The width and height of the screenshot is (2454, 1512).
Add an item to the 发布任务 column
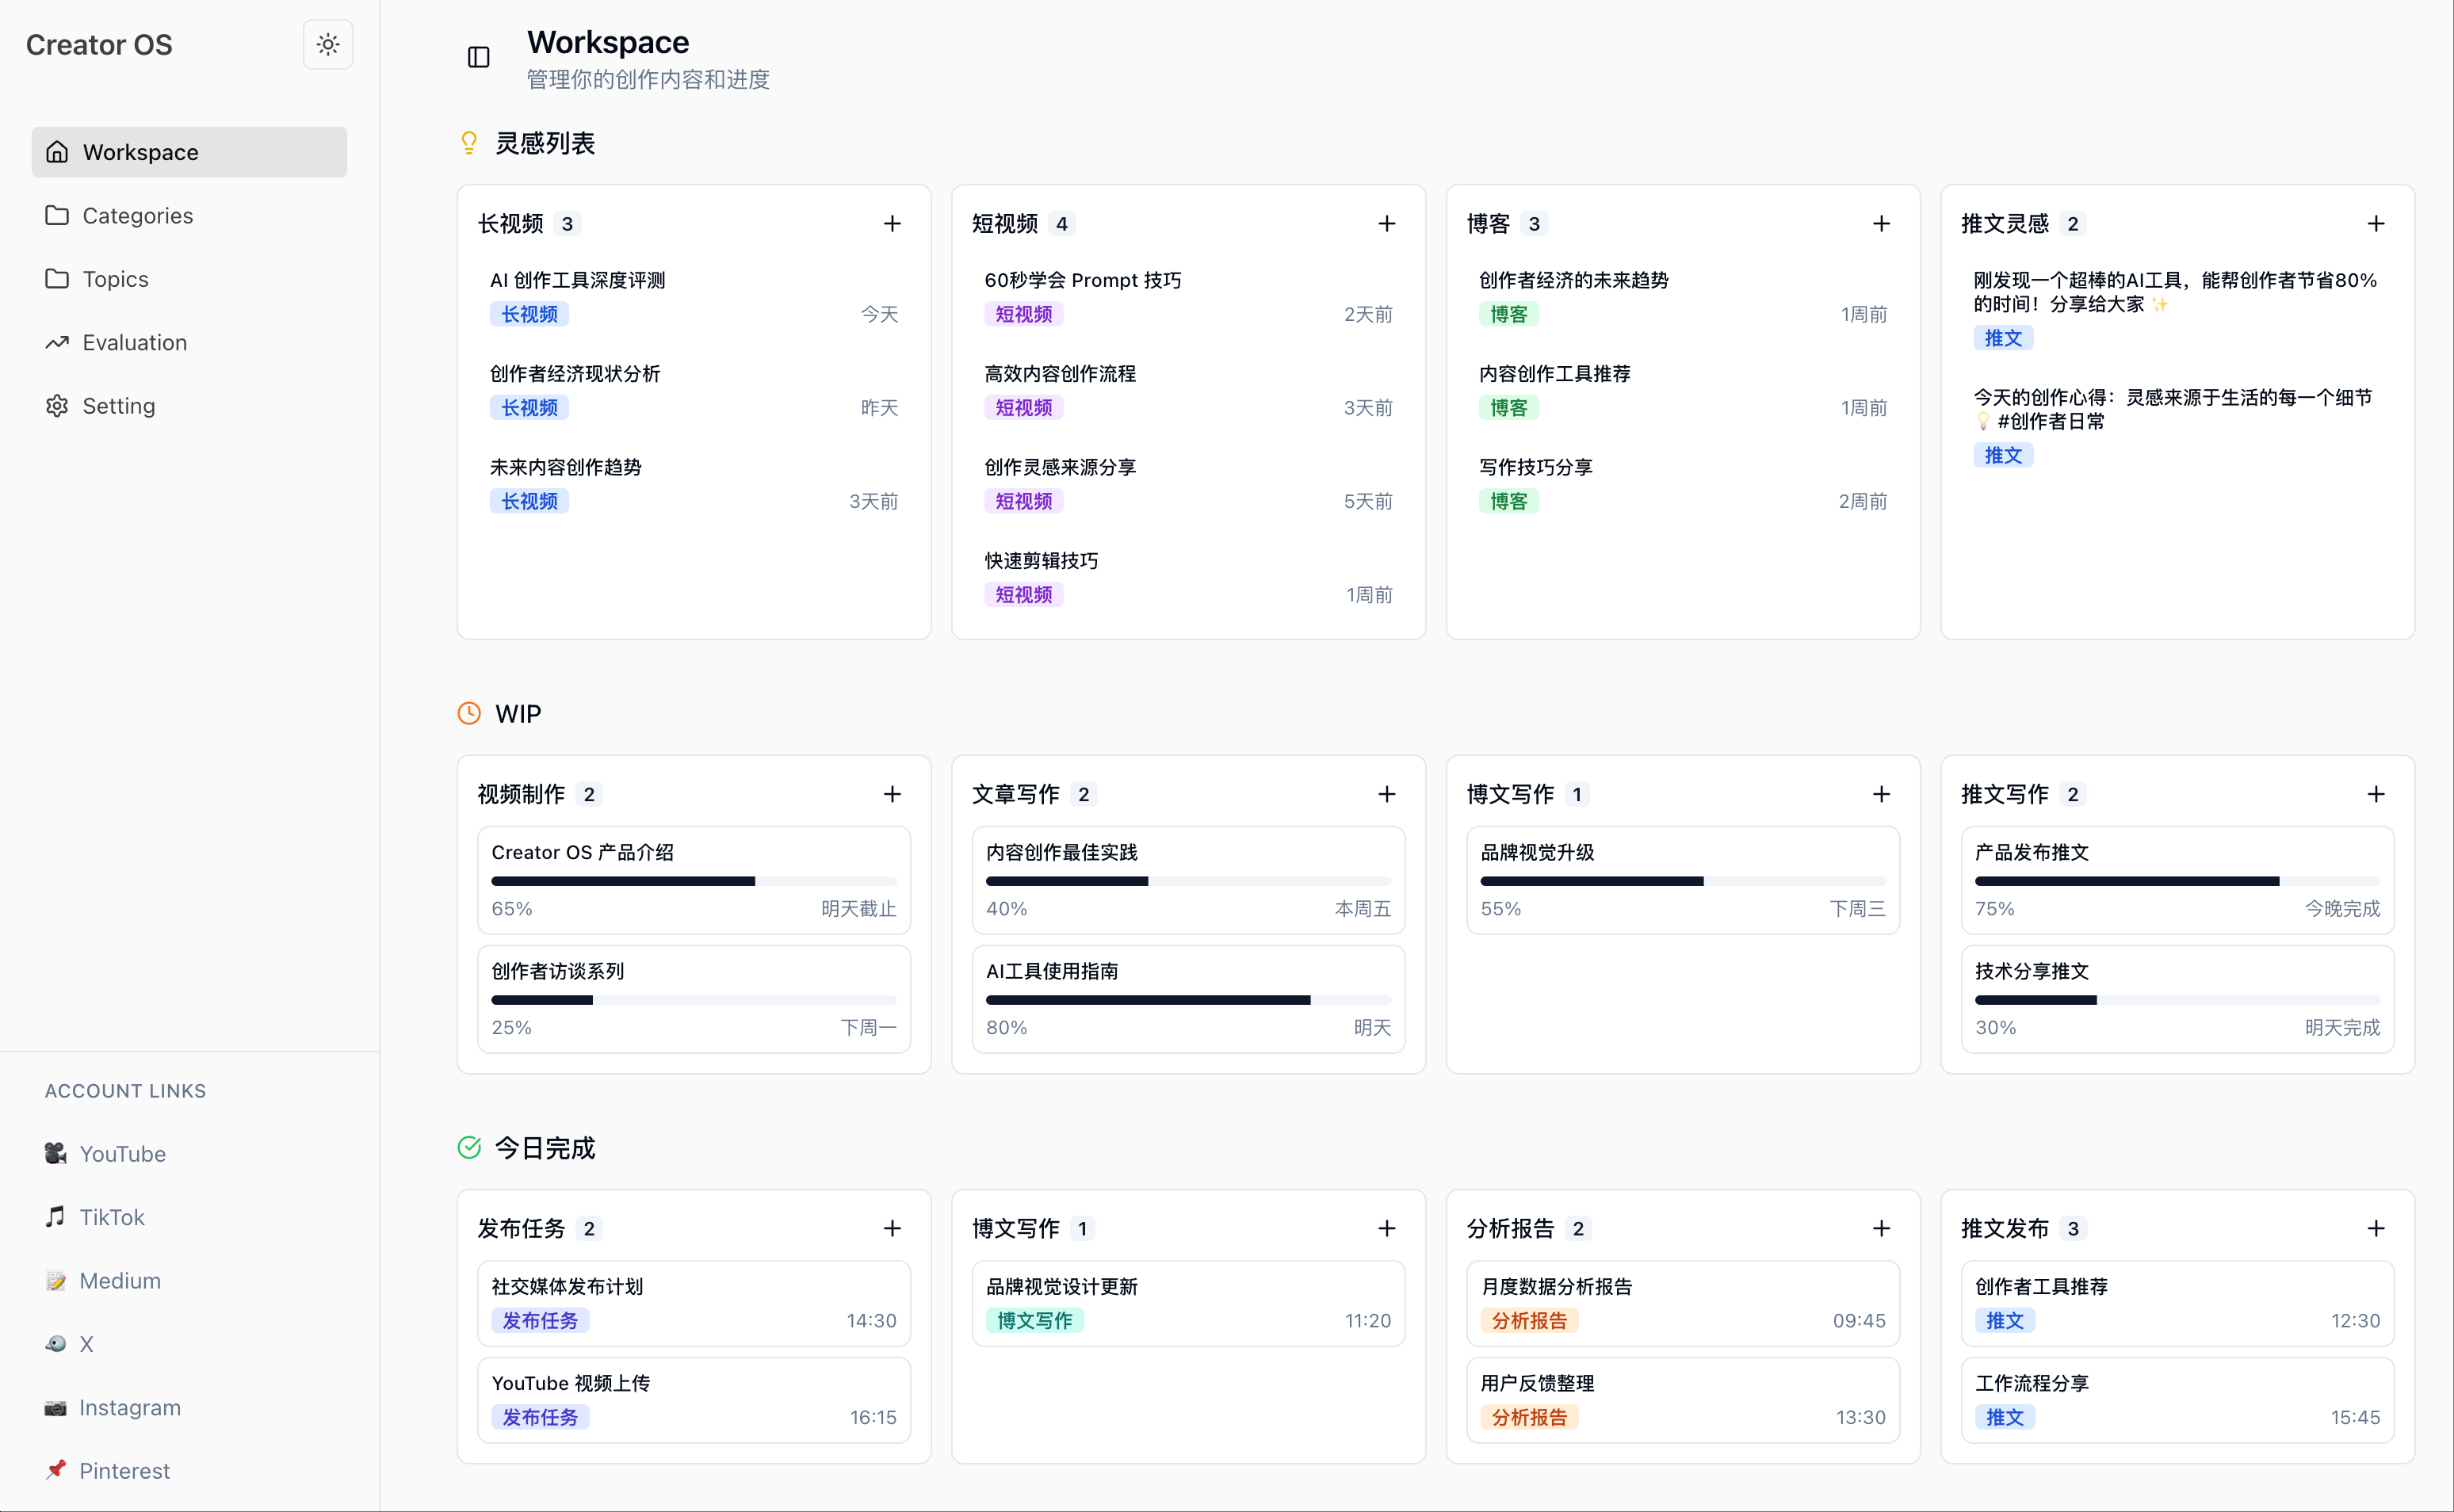[892, 1228]
